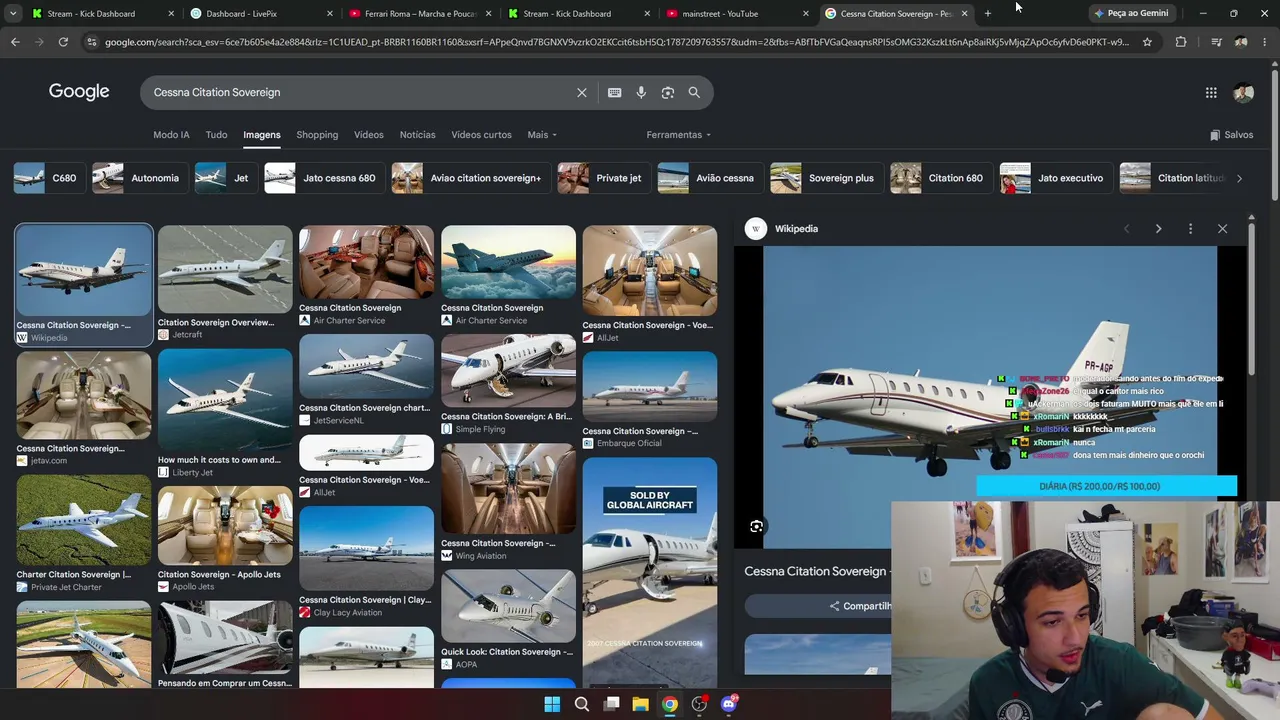Open the Chrome extensions menu
Image resolution: width=1280 pixels, height=720 pixels.
pyautogui.click(x=1181, y=42)
